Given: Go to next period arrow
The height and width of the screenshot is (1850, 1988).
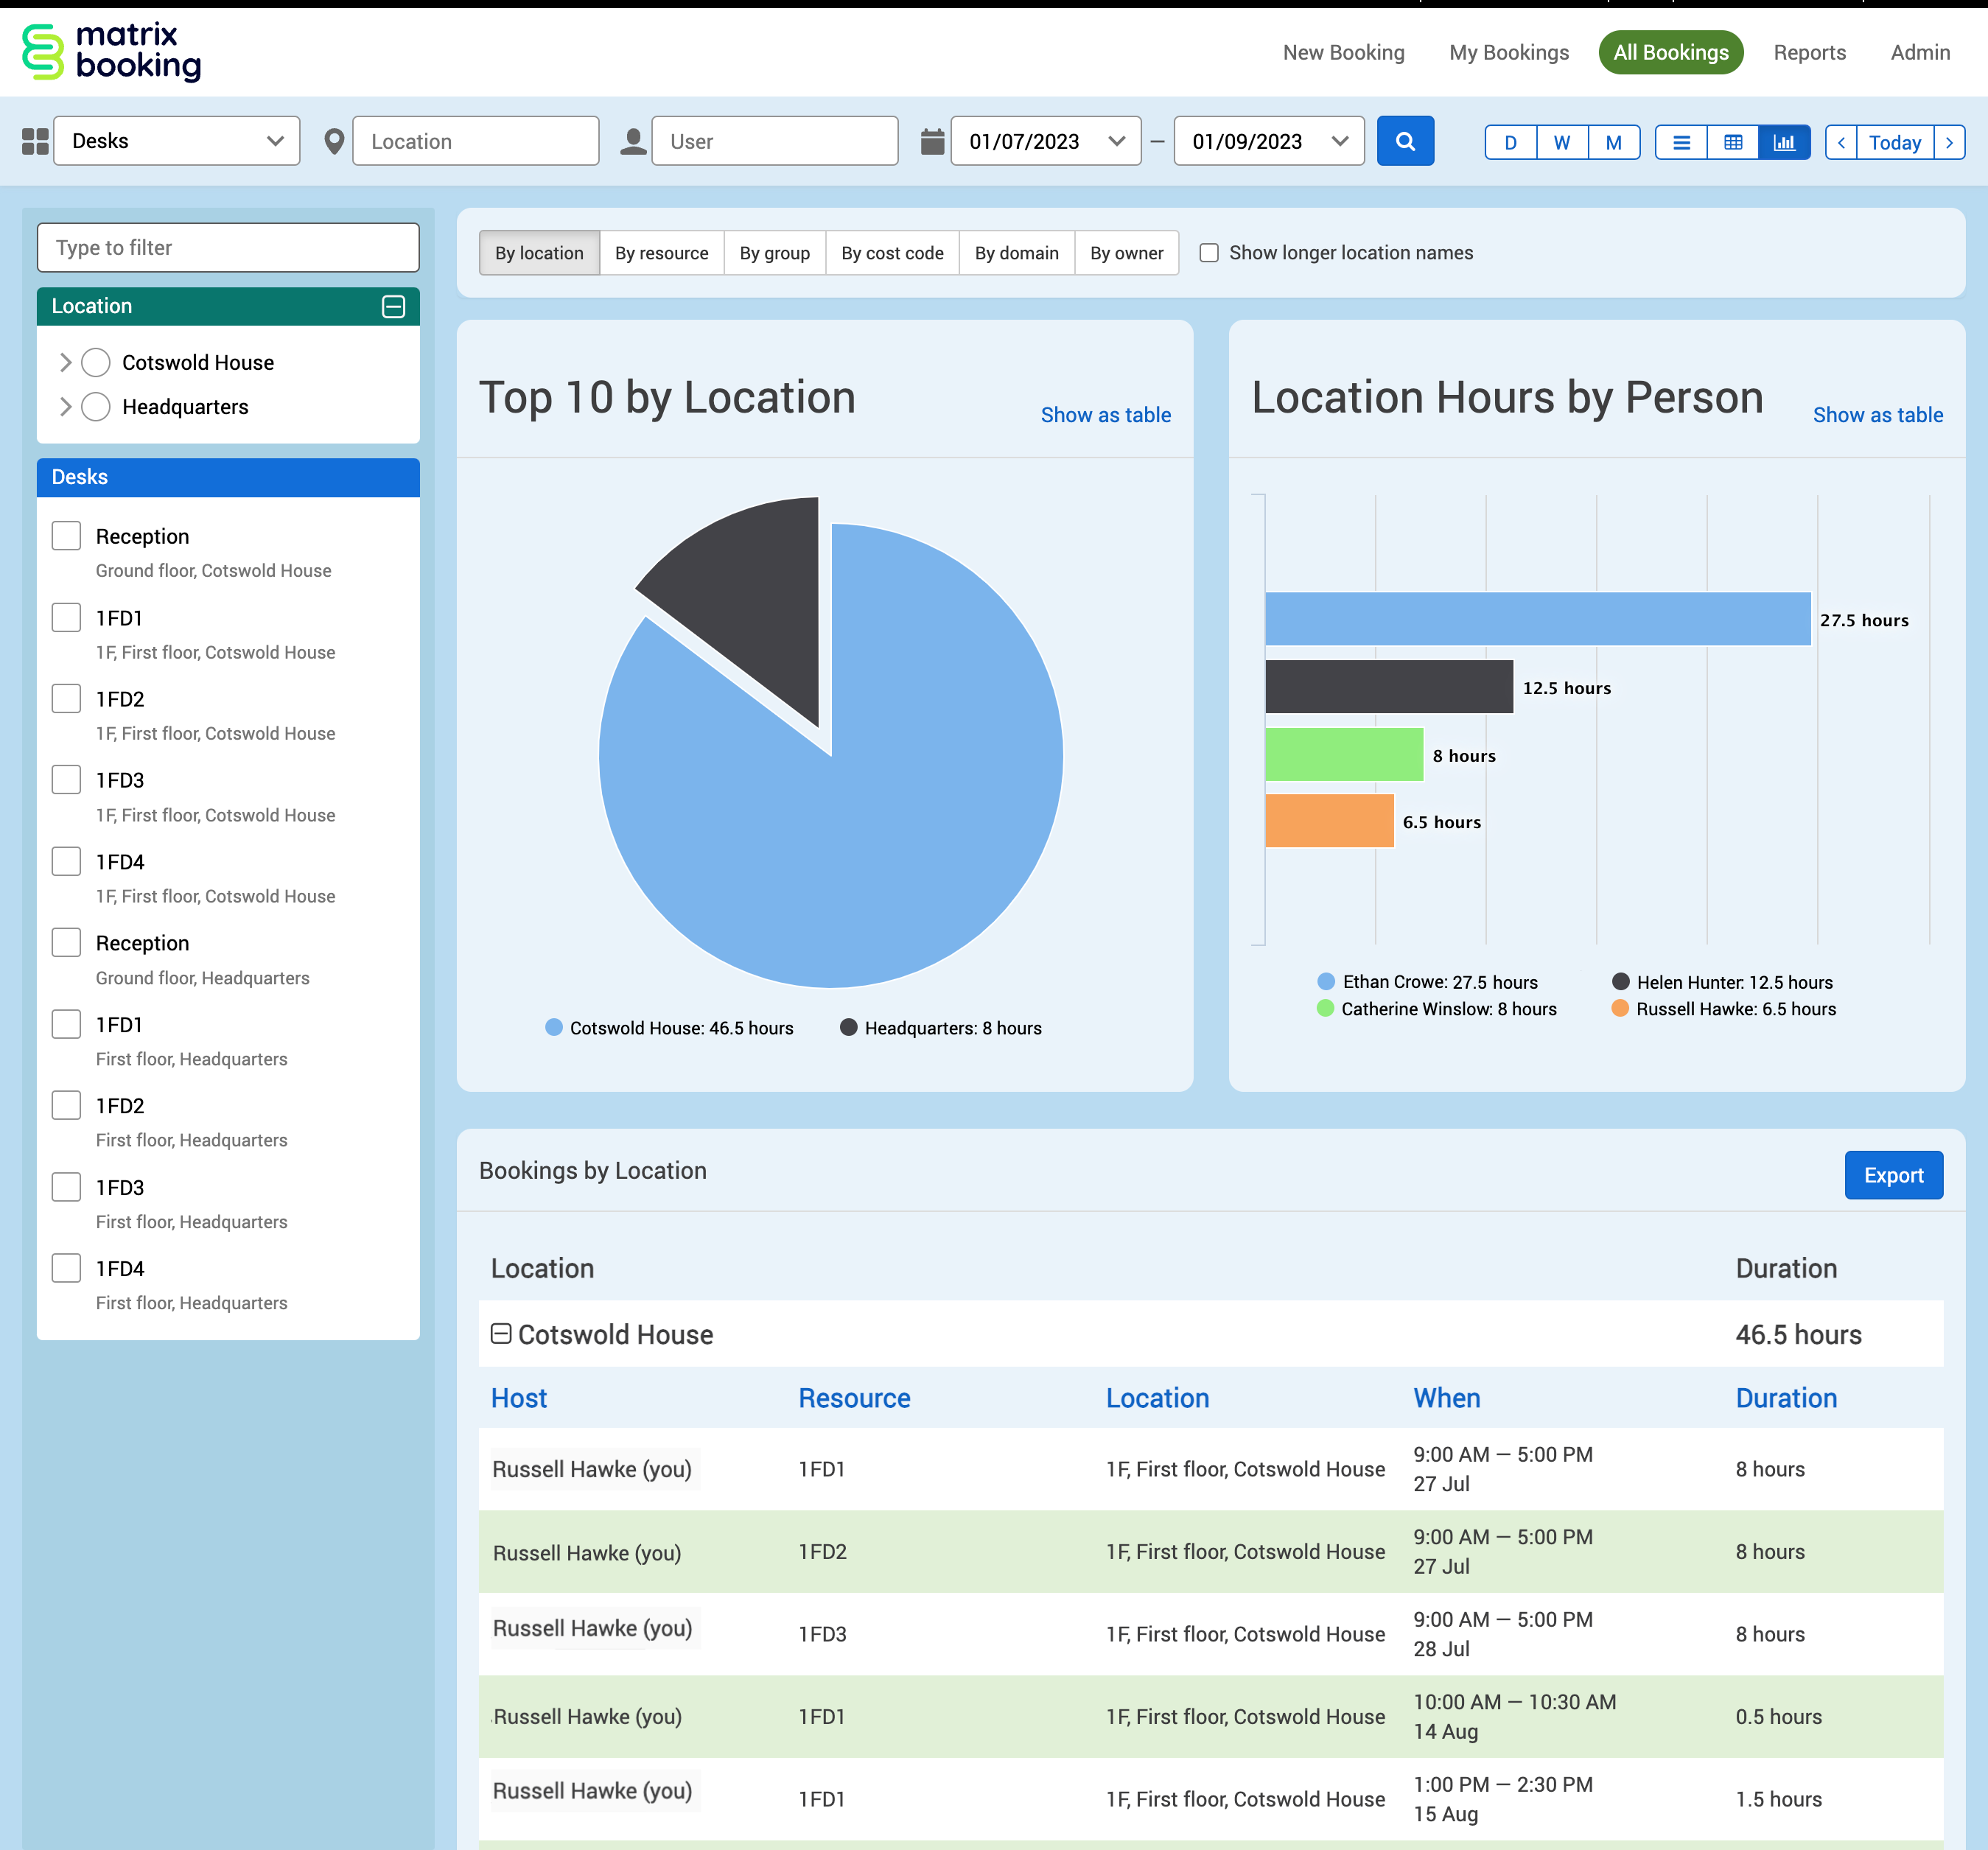Looking at the screenshot, I should (x=1949, y=142).
